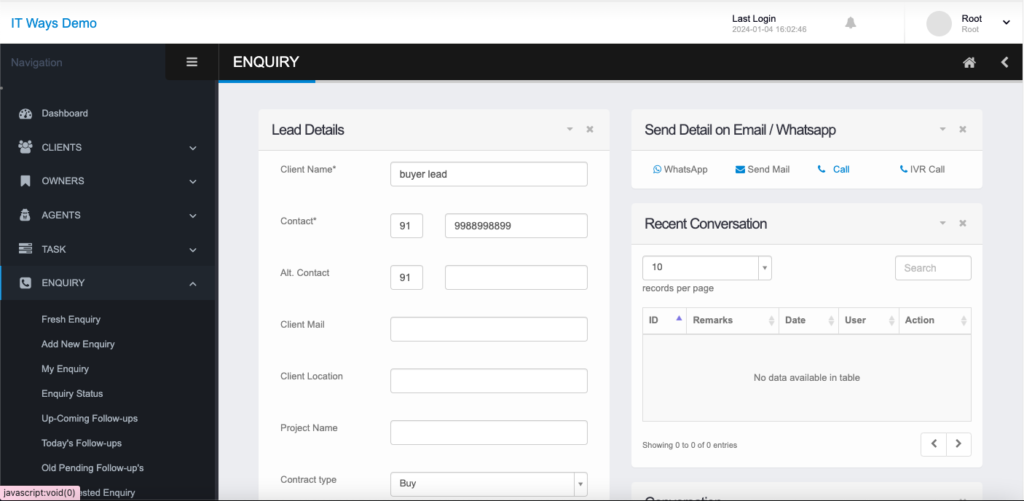The image size is (1024, 501).
Task: Close the Recent Conversation panel
Action: pos(963,223)
